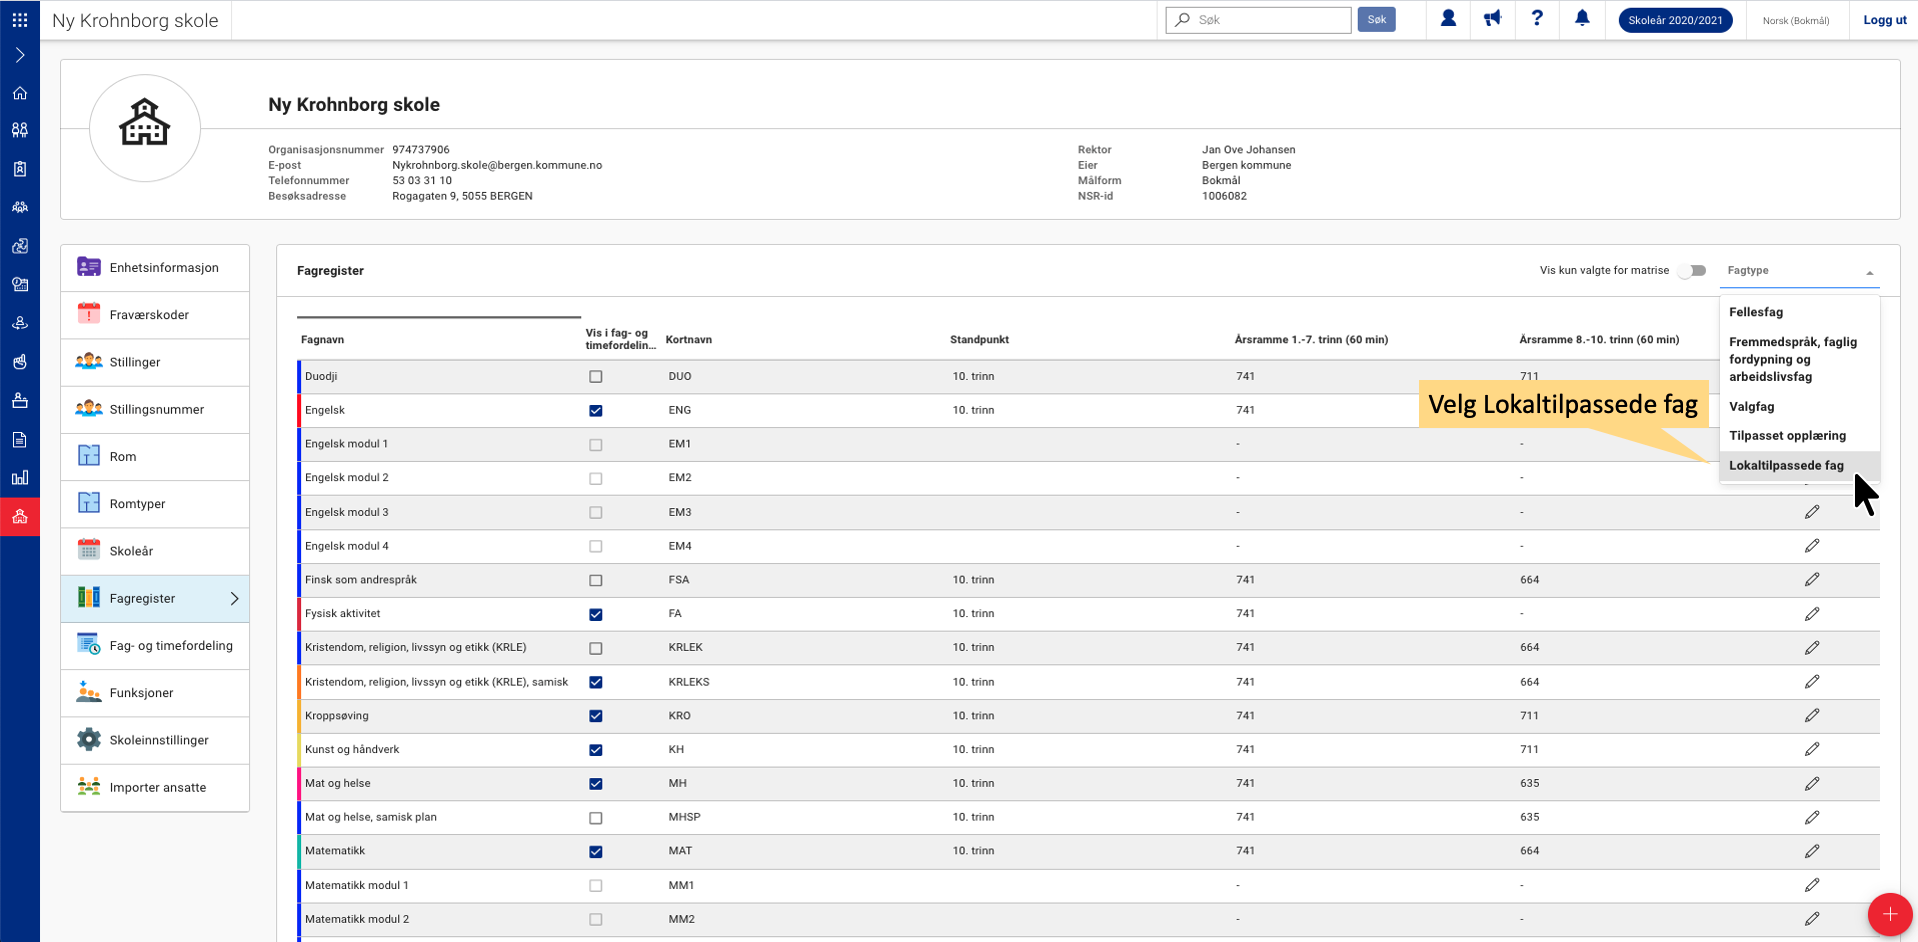The height and width of the screenshot is (942, 1918).
Task: Open the help question mark icon
Action: click(1537, 19)
